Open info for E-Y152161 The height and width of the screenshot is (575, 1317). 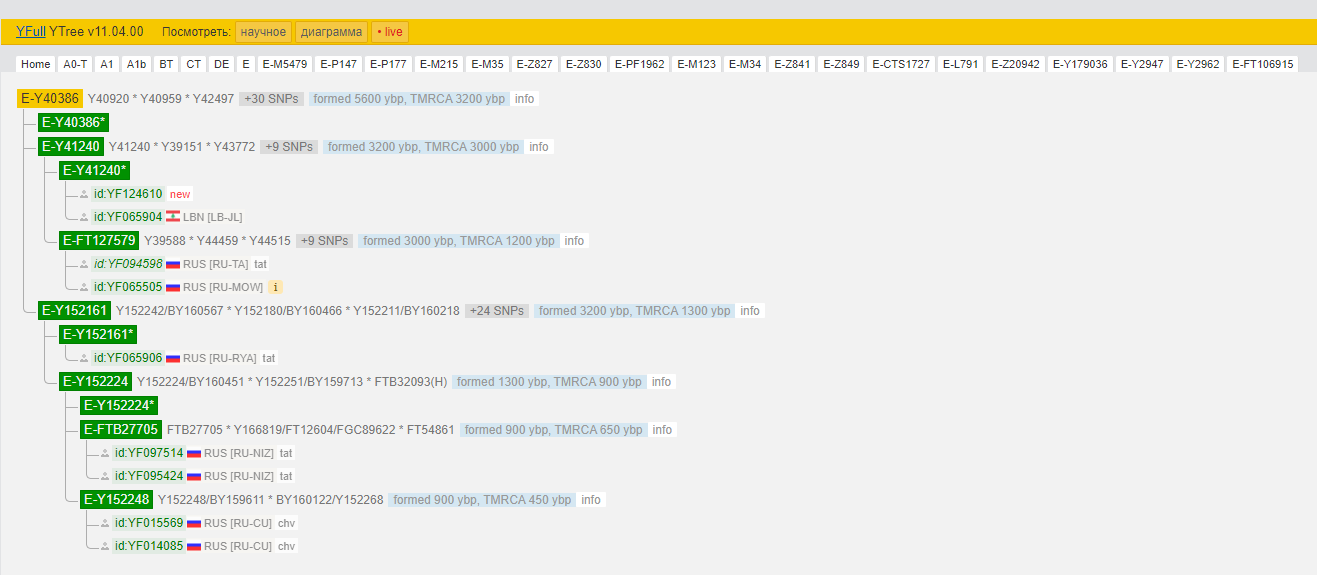pos(750,311)
